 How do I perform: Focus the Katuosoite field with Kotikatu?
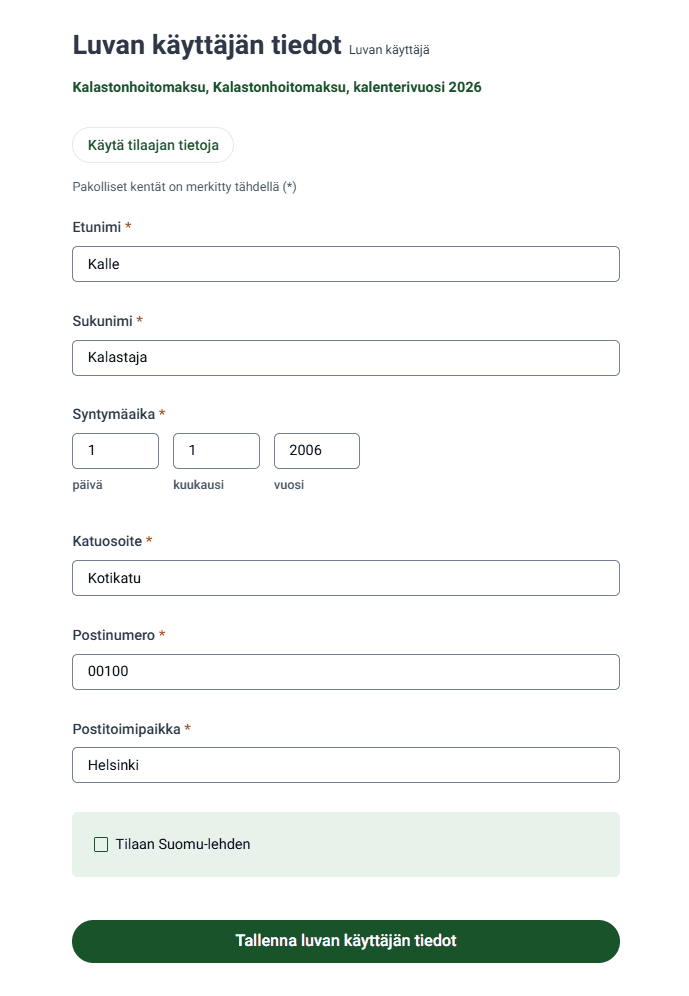pyautogui.click(x=346, y=578)
